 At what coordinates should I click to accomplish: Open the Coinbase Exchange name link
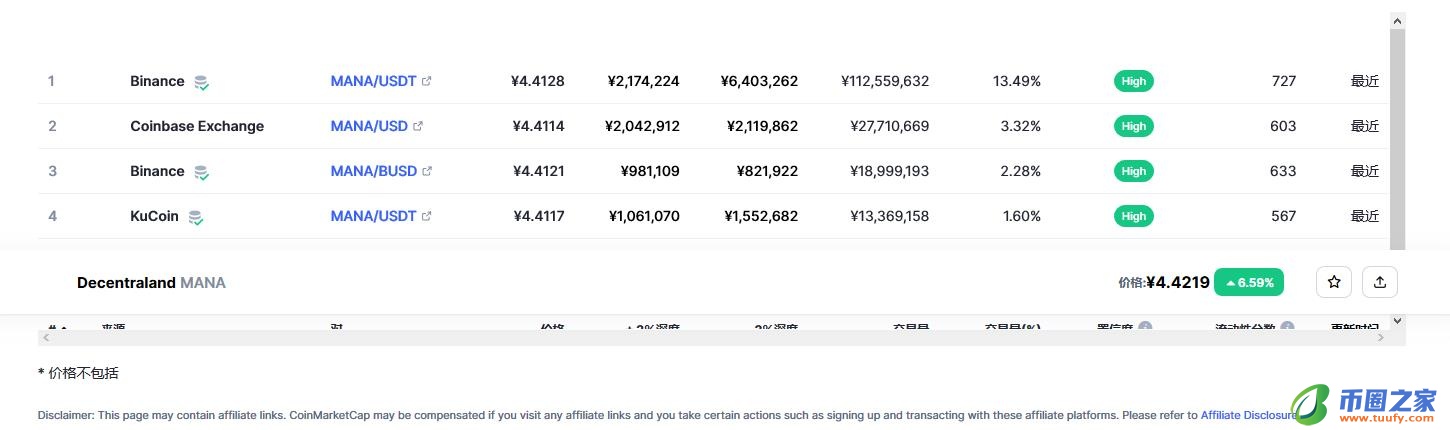[197, 126]
